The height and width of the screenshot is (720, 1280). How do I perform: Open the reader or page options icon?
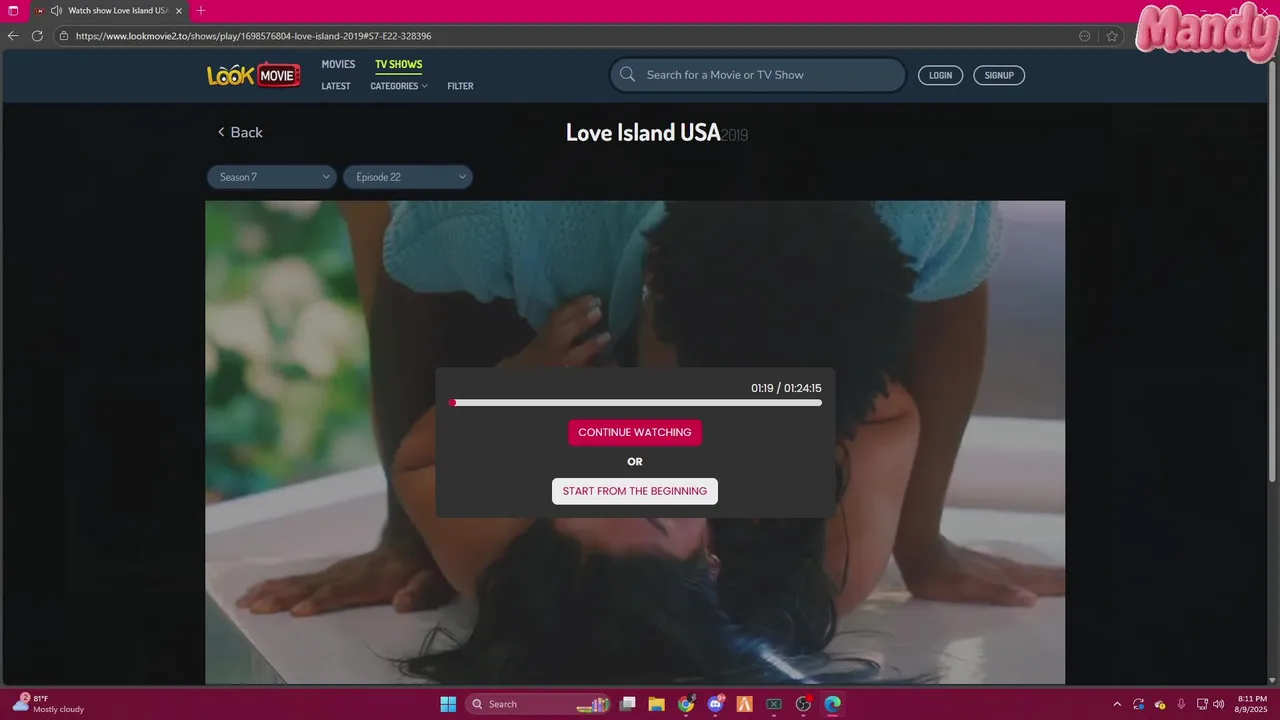coord(1085,36)
